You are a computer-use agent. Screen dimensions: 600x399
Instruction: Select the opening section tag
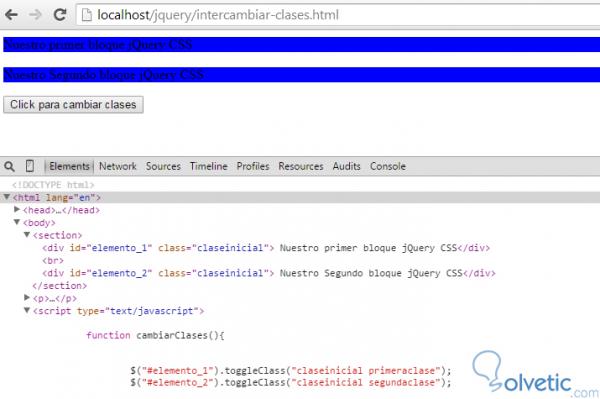click(57, 235)
